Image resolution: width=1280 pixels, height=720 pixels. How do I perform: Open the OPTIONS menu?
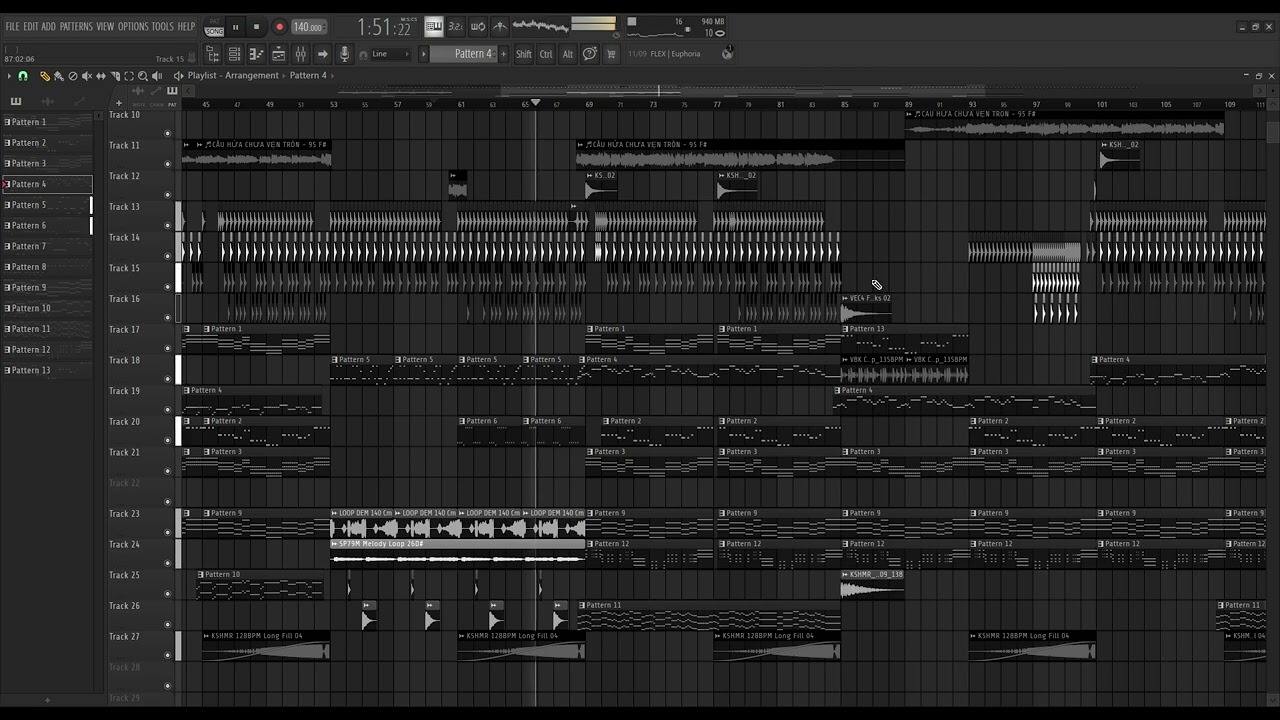(133, 27)
